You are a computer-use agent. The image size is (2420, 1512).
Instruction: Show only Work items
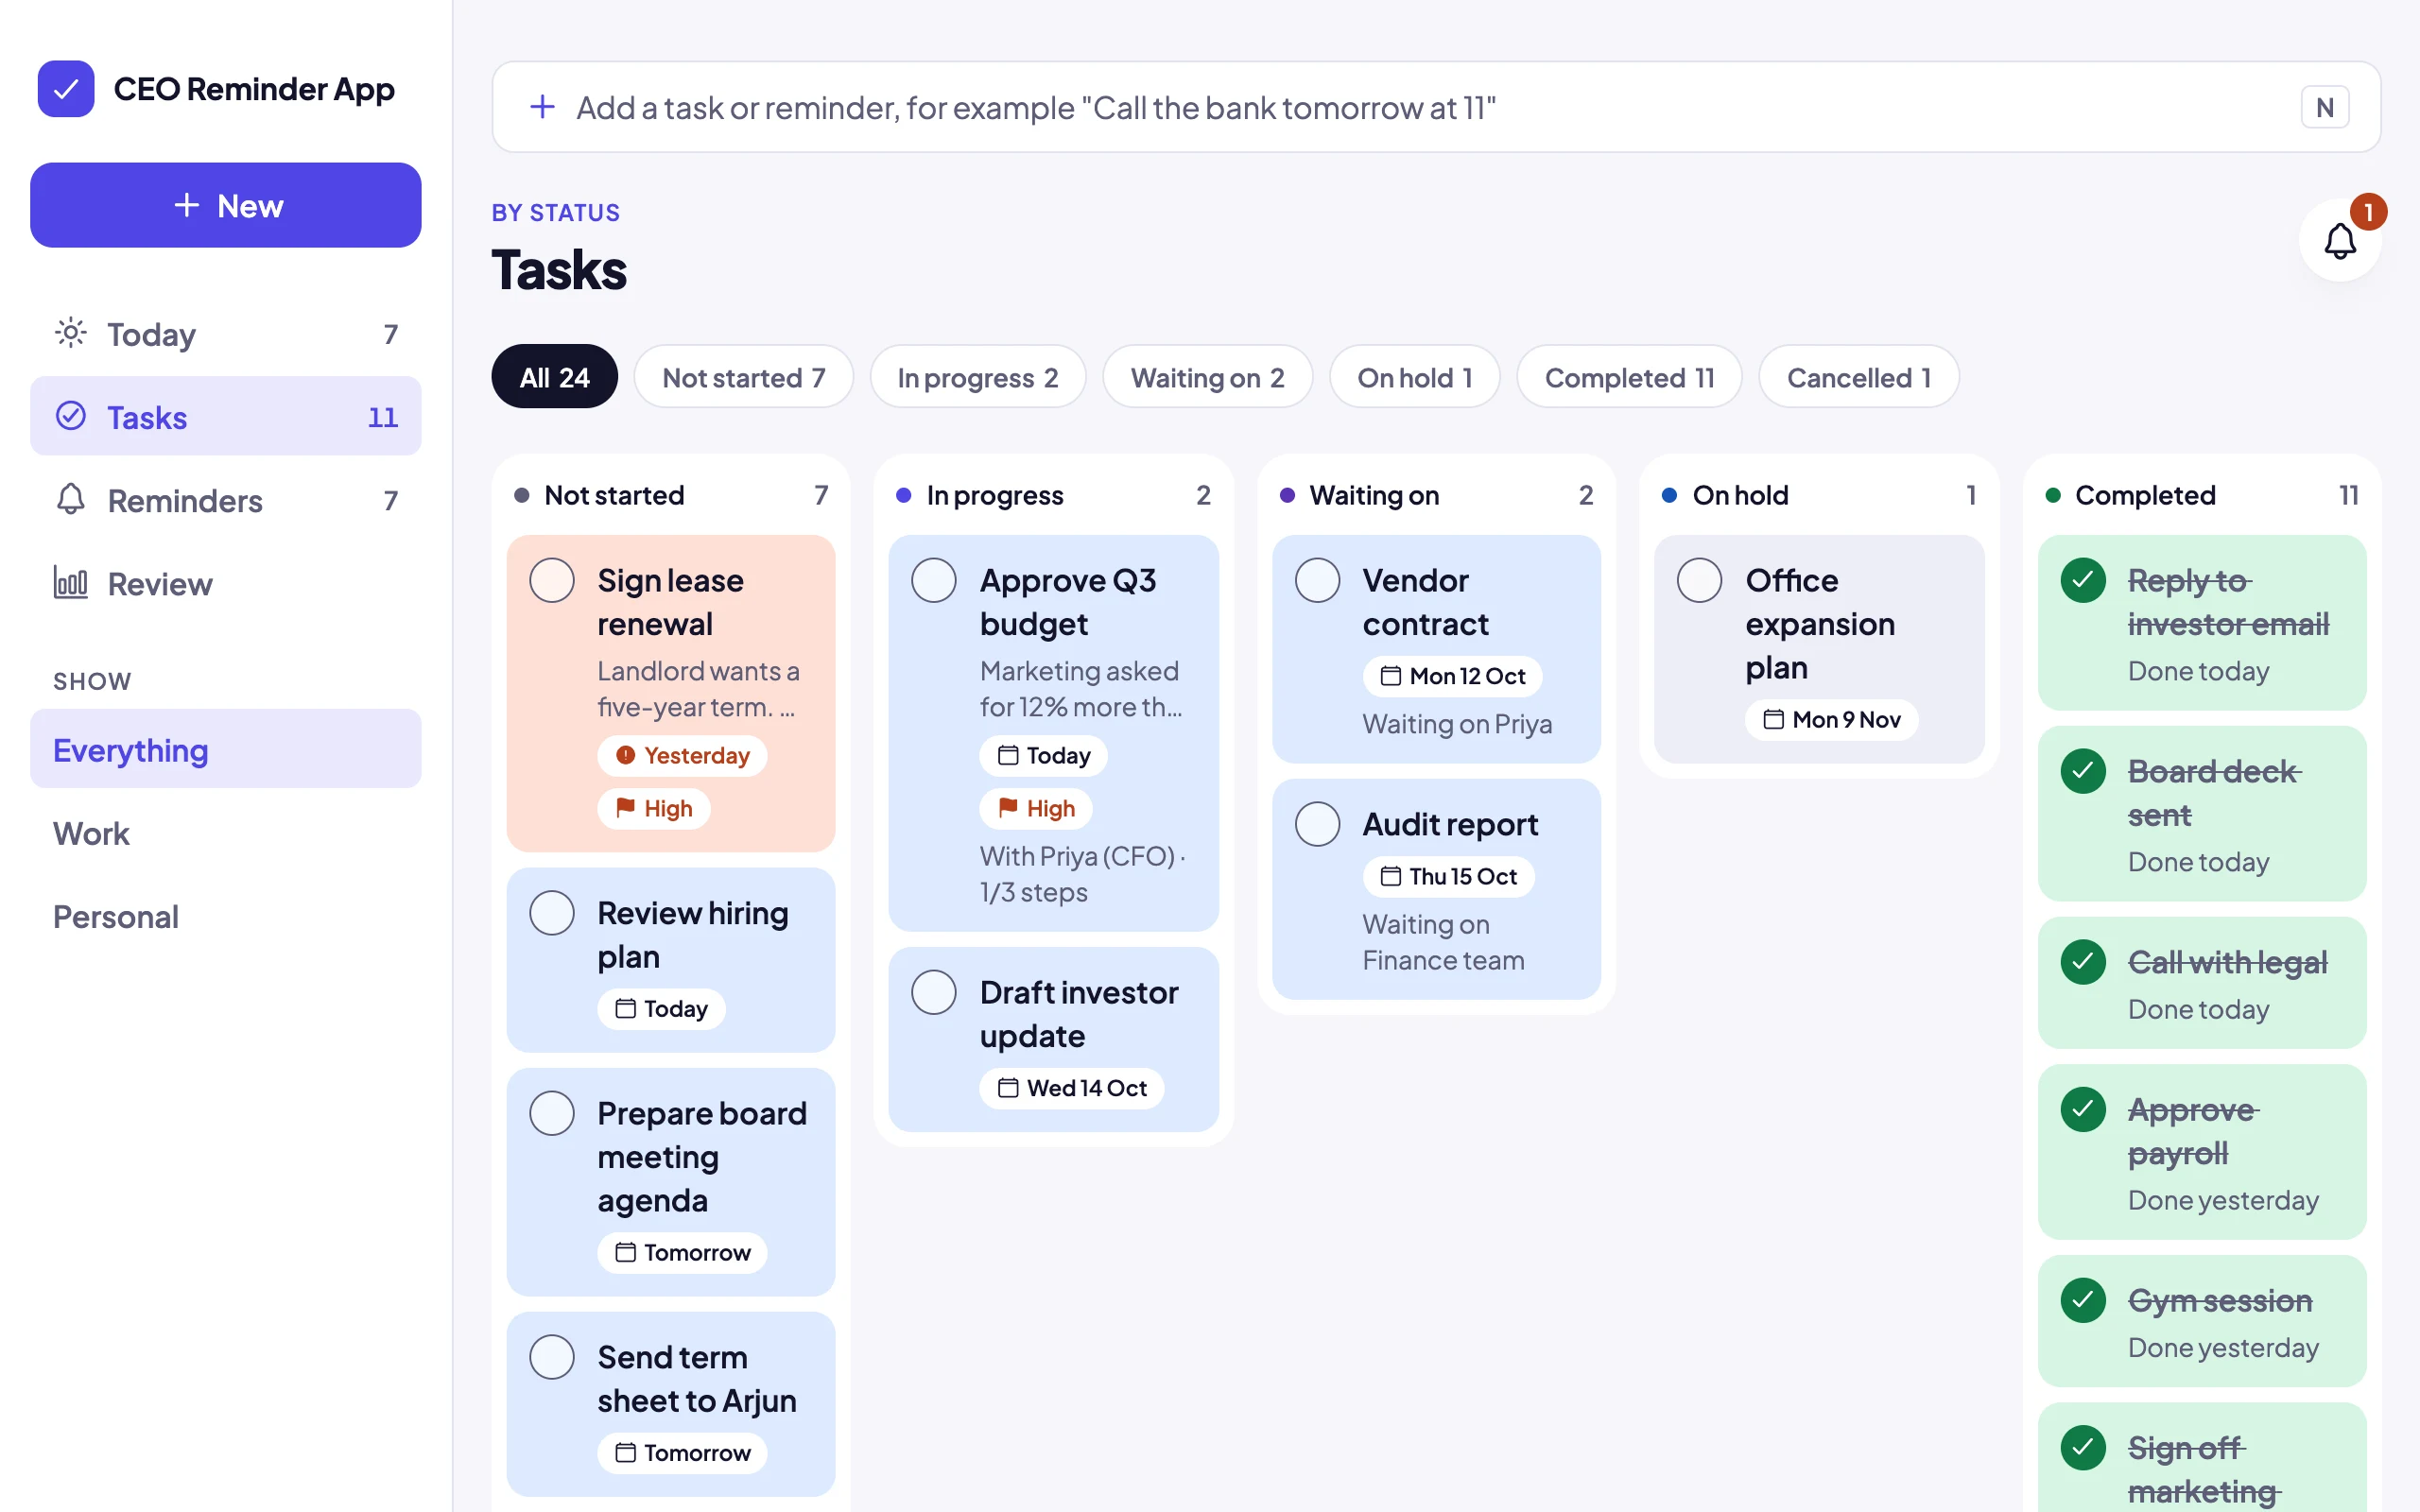tap(226, 833)
